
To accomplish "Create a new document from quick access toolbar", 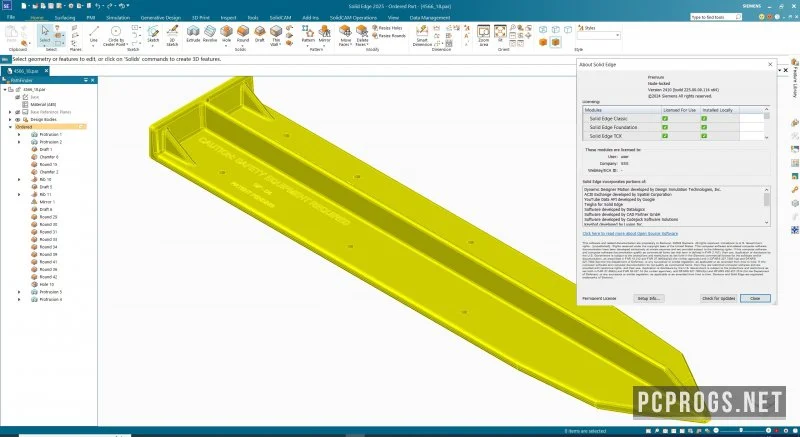I will point(22,6).
